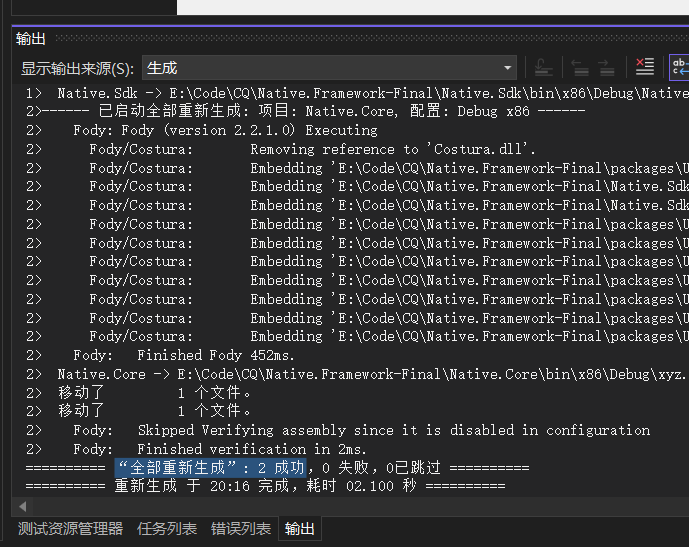689x547 pixels.
Task: Go to next message in output
Action: [x=606, y=68]
